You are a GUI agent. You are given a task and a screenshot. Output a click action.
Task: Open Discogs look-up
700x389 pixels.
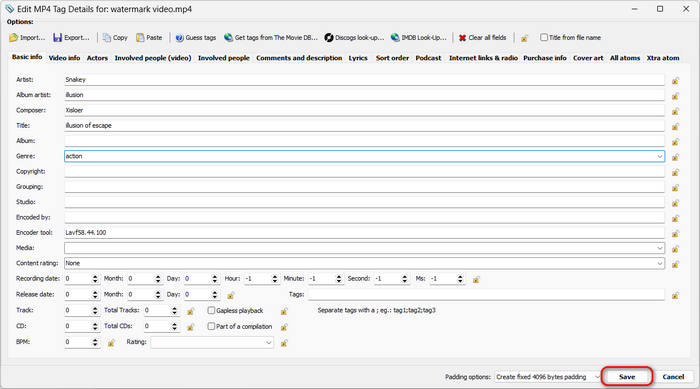(x=354, y=38)
